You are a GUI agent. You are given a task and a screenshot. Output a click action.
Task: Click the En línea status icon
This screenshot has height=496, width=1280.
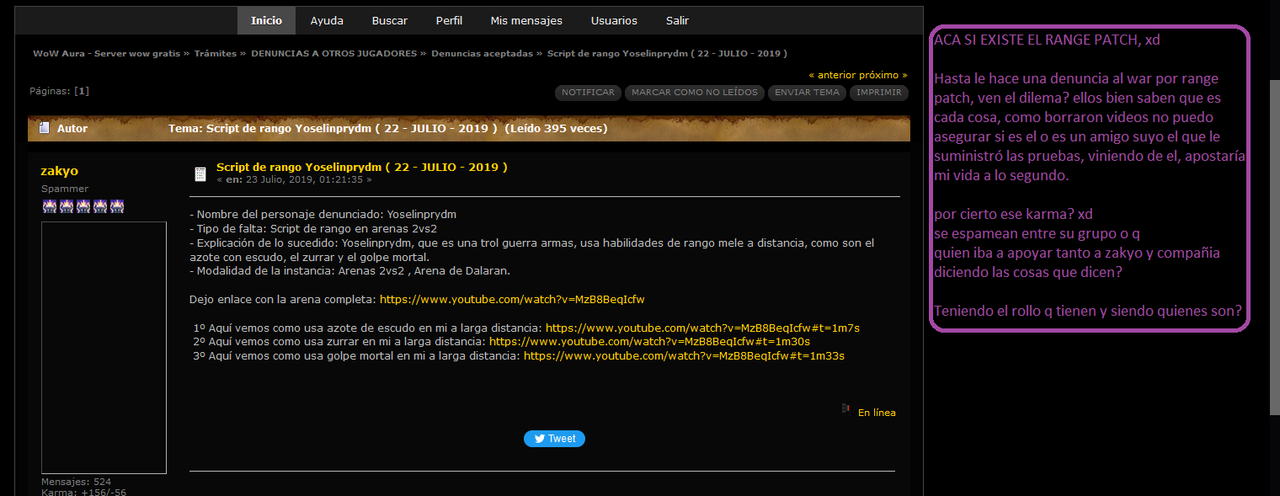click(x=846, y=409)
